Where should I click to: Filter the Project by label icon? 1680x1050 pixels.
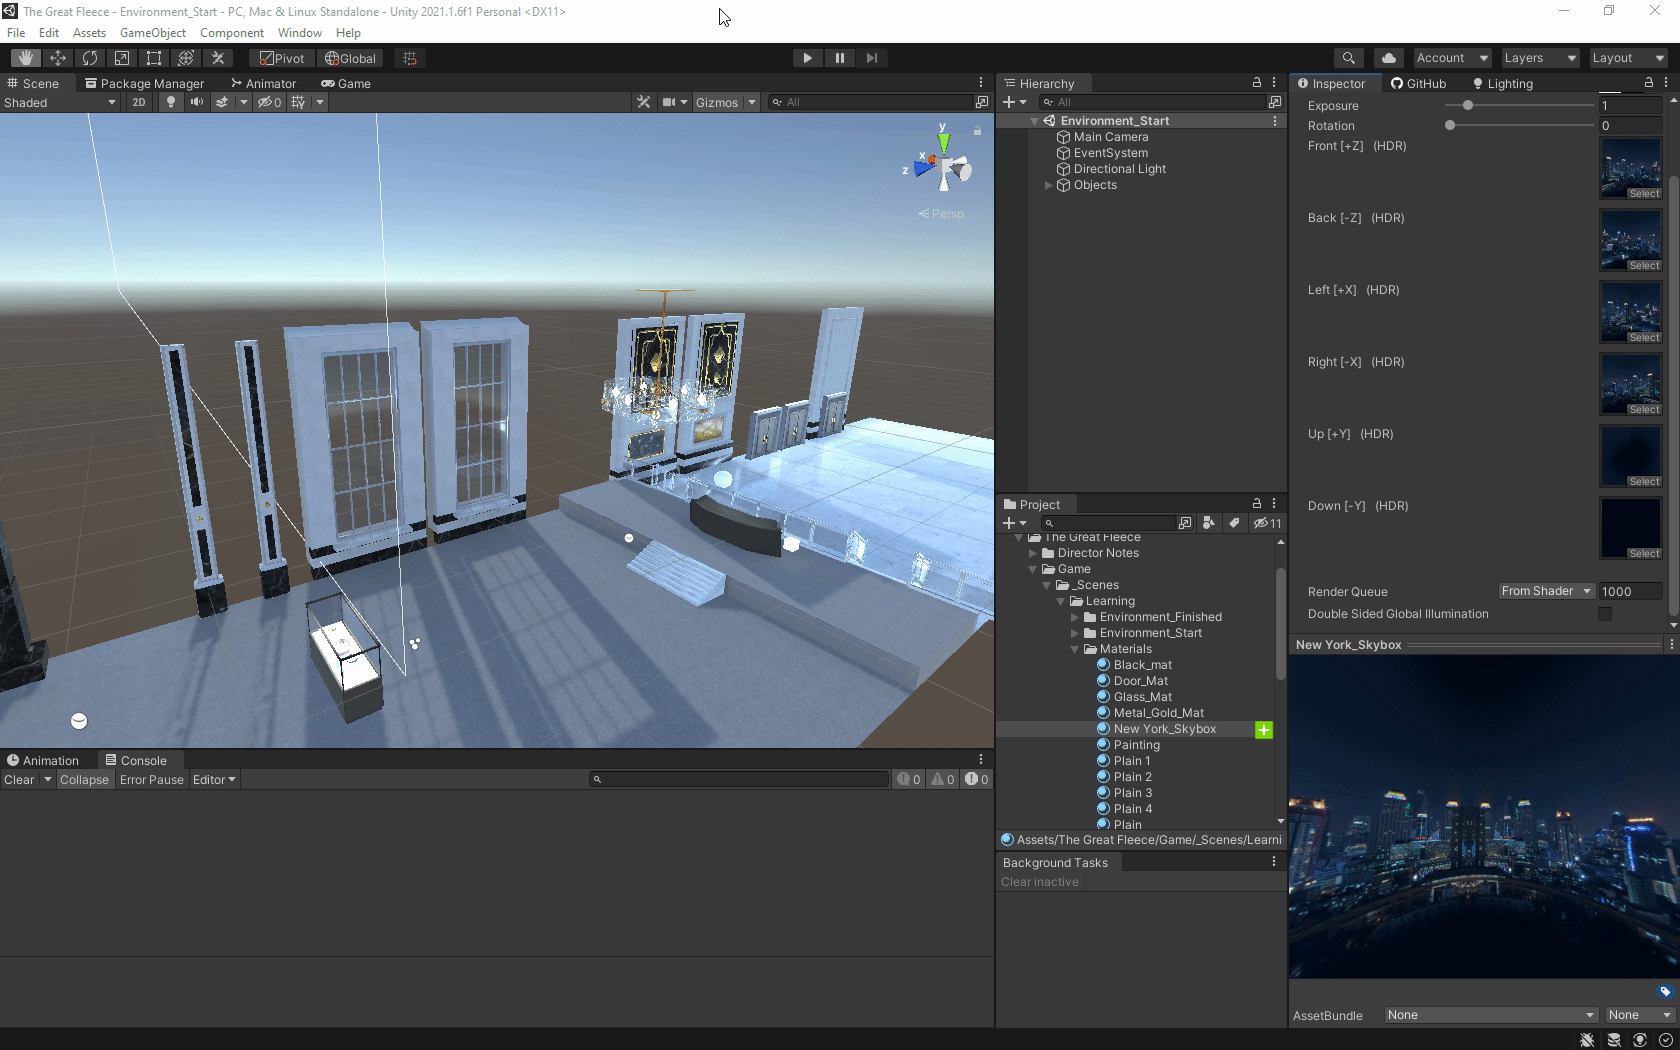pos(1234,523)
